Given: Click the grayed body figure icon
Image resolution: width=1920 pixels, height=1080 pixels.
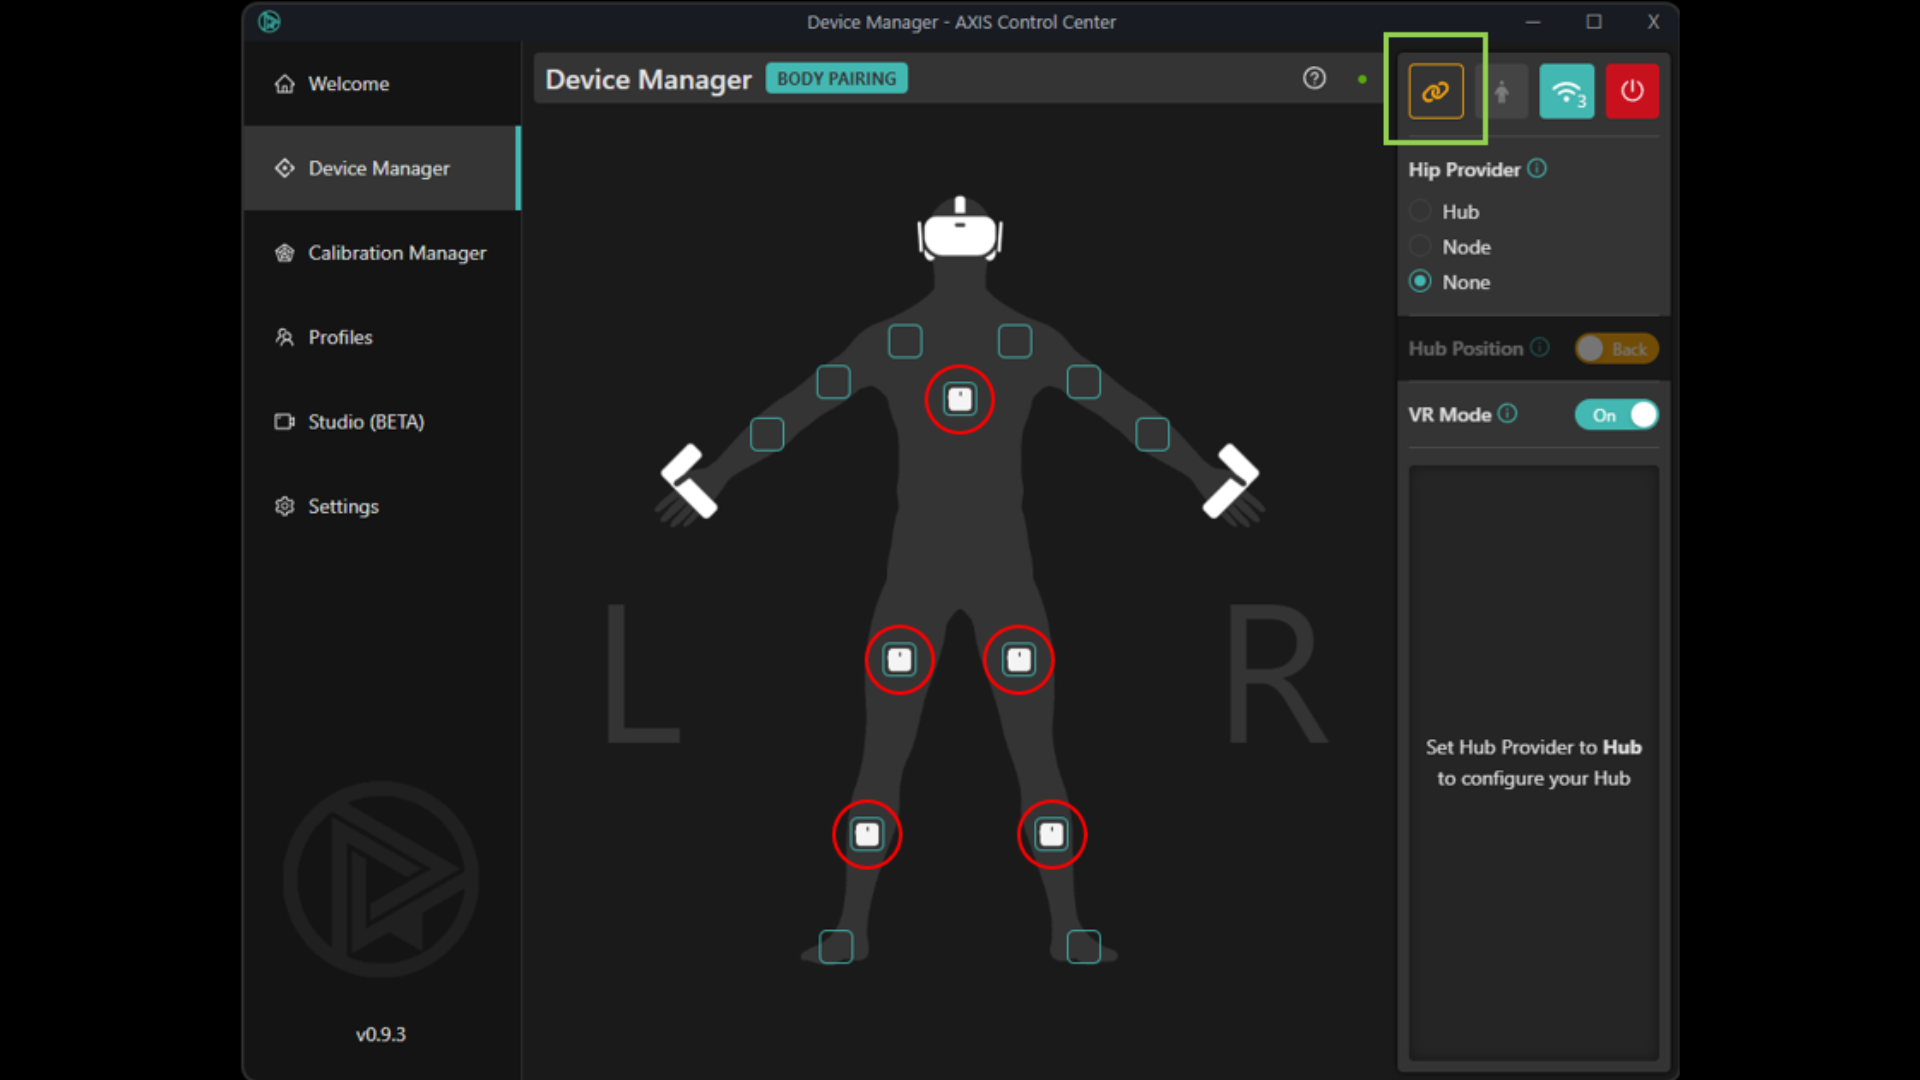Looking at the screenshot, I should coord(1501,92).
